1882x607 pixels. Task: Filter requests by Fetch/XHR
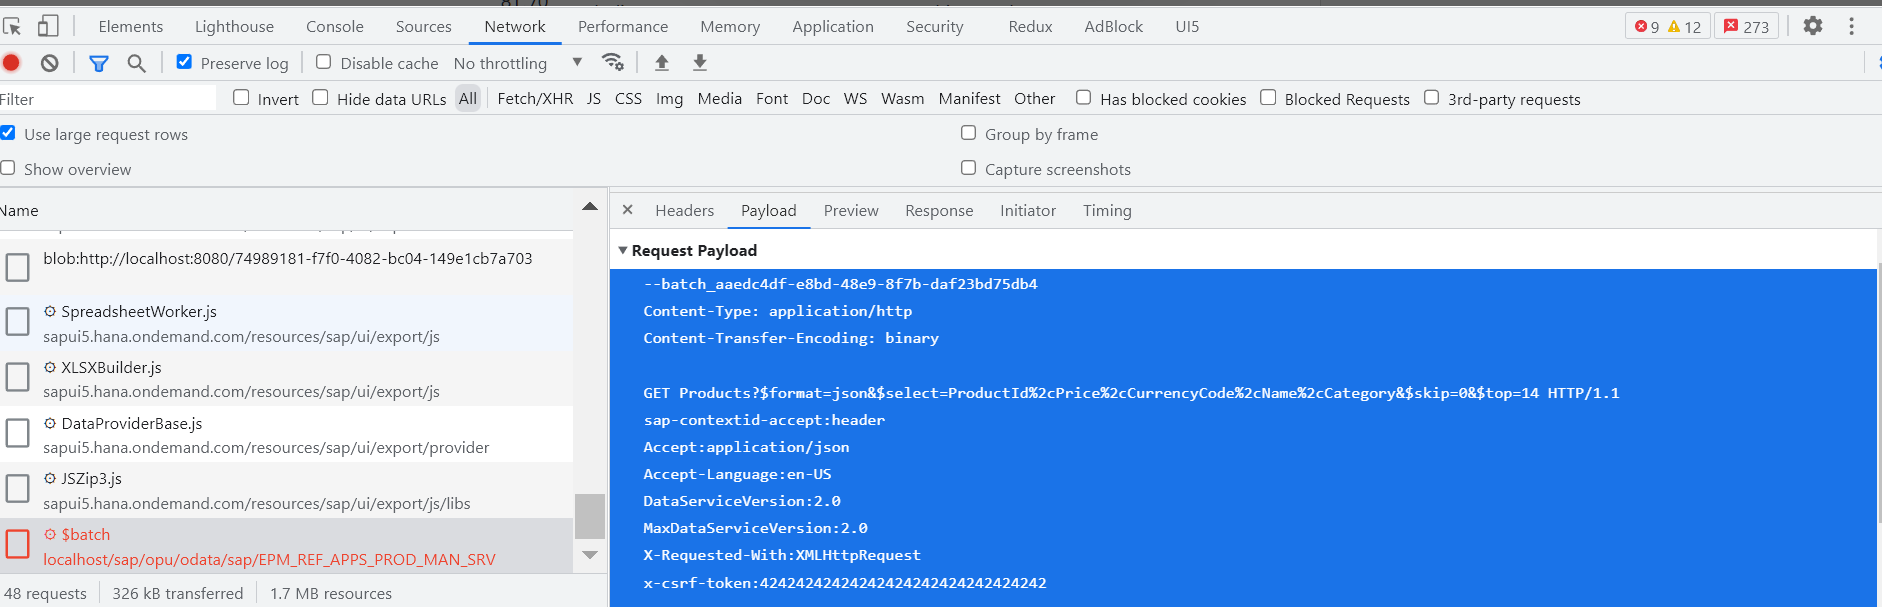point(535,98)
